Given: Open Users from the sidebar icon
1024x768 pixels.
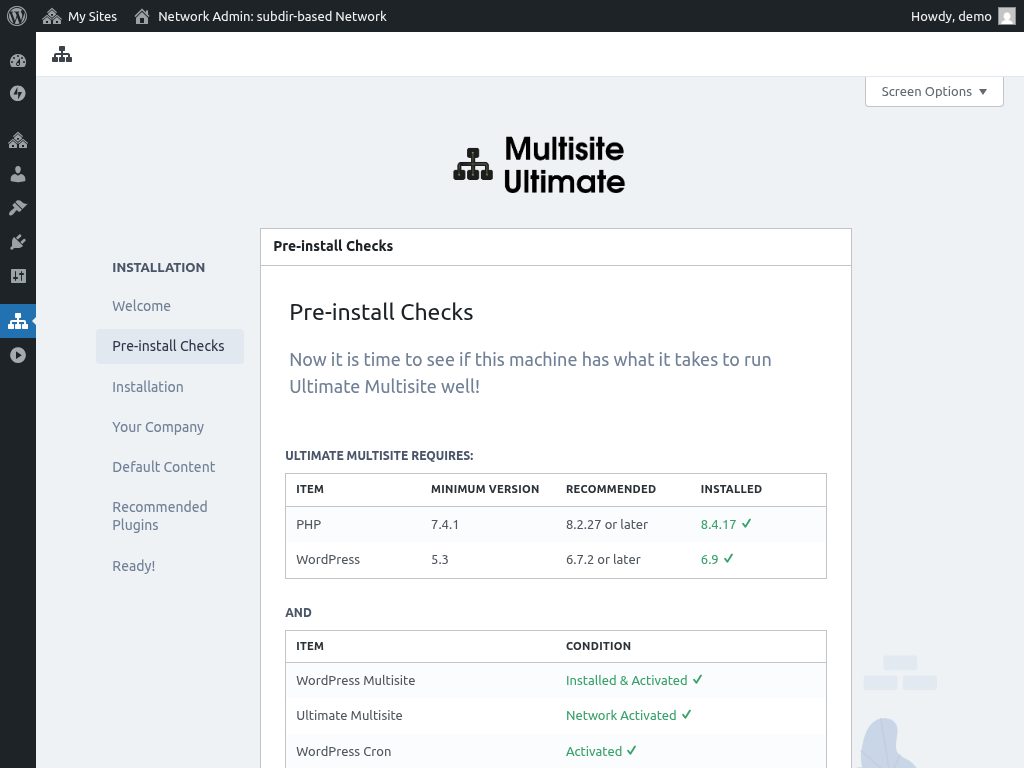Looking at the screenshot, I should tap(18, 174).
